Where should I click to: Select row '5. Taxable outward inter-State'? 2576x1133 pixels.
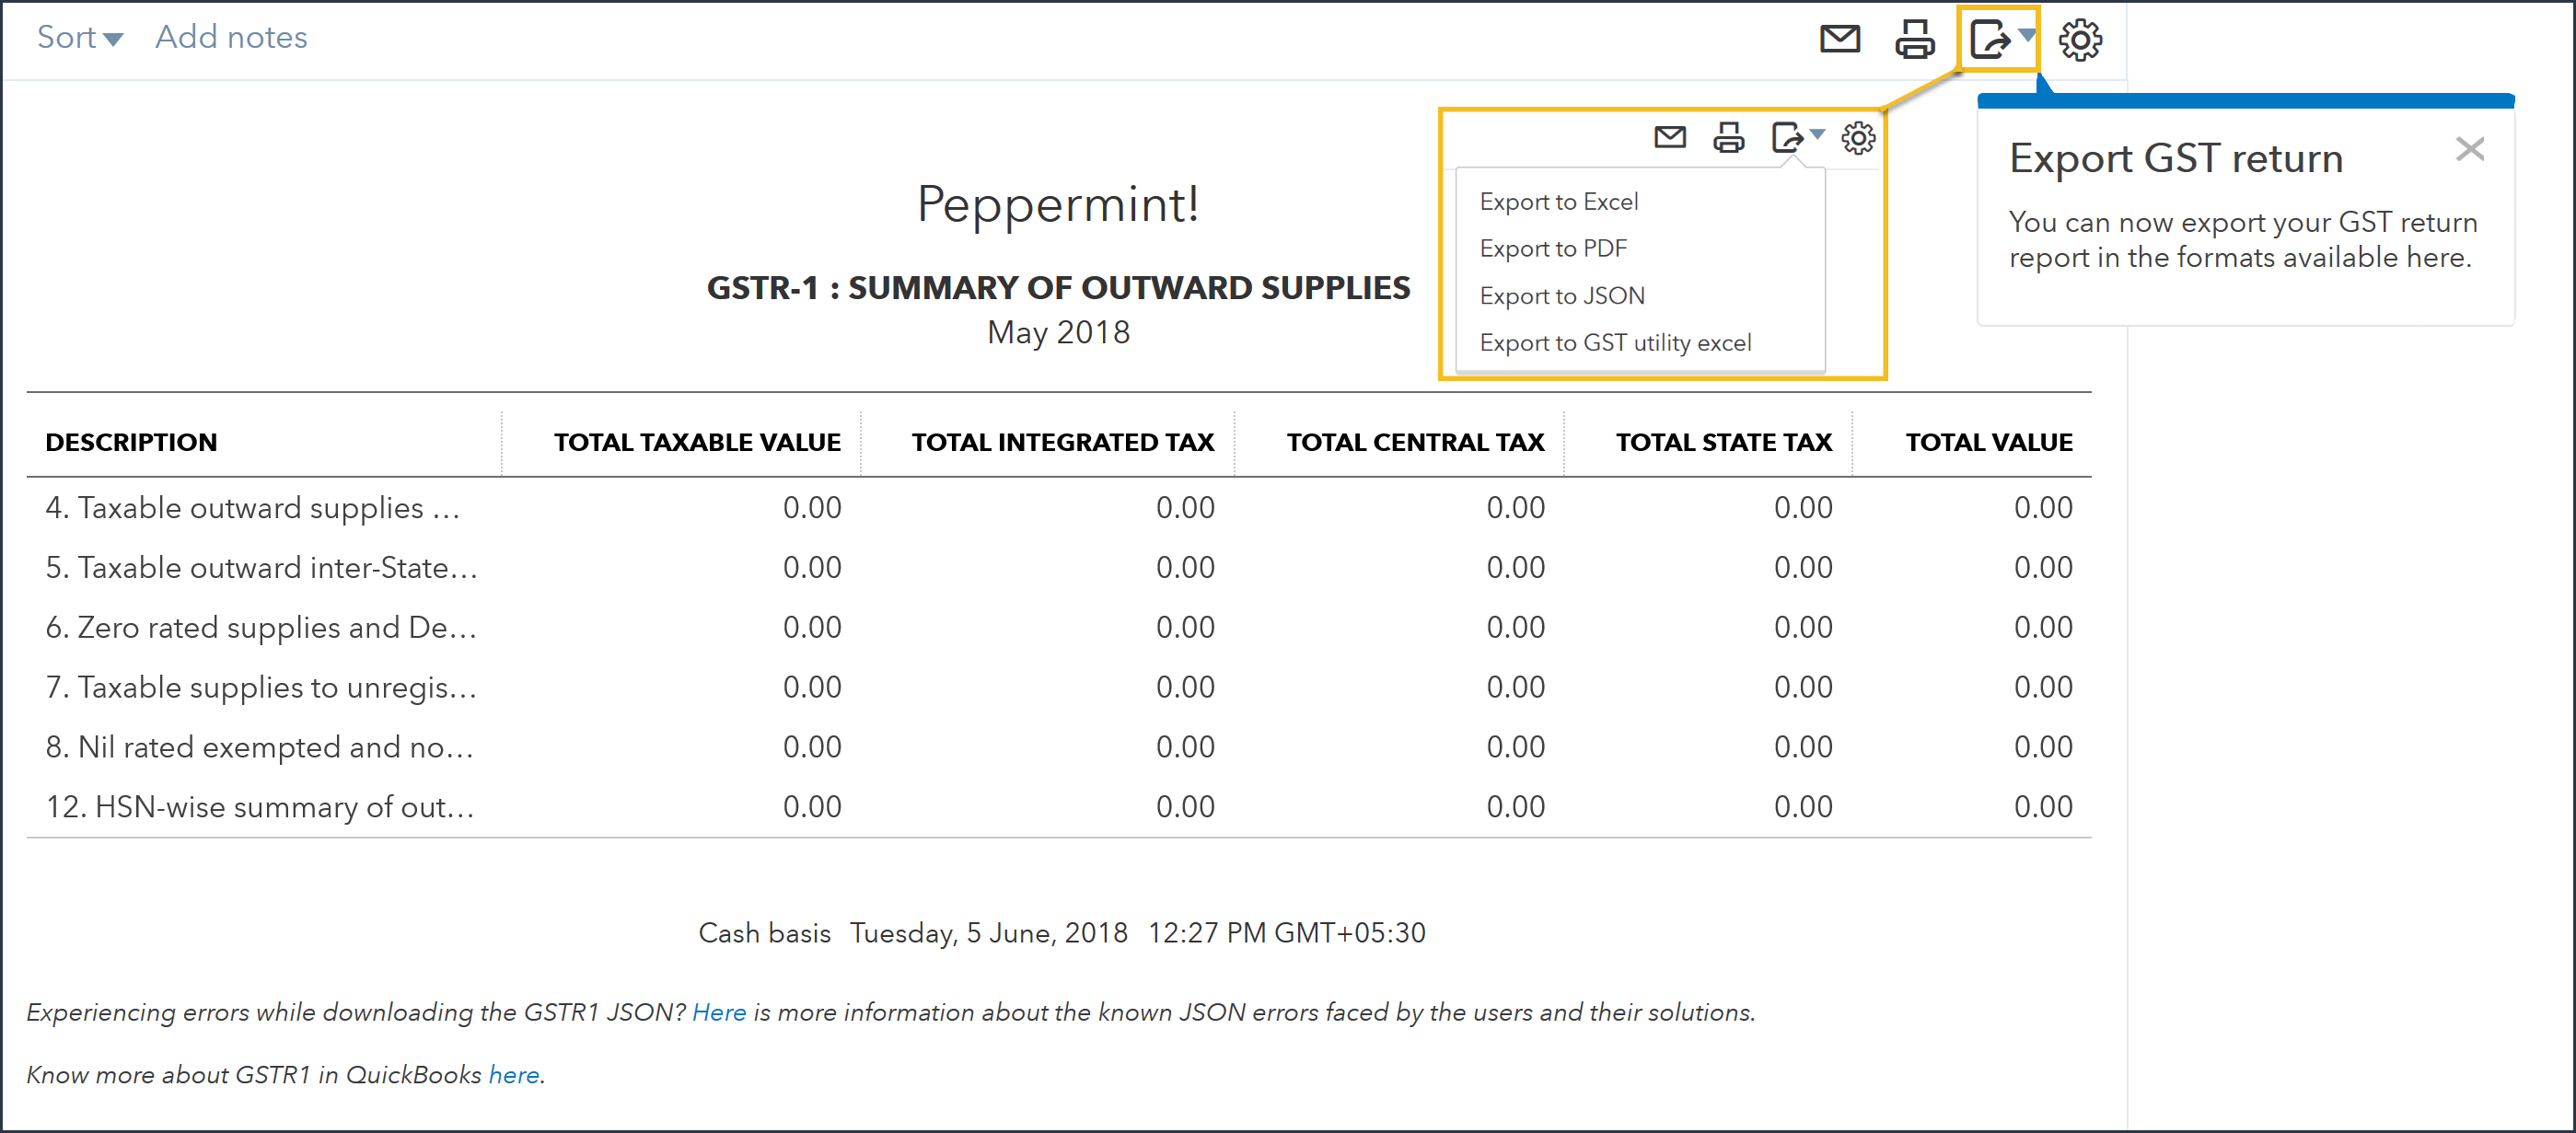click(x=1059, y=567)
